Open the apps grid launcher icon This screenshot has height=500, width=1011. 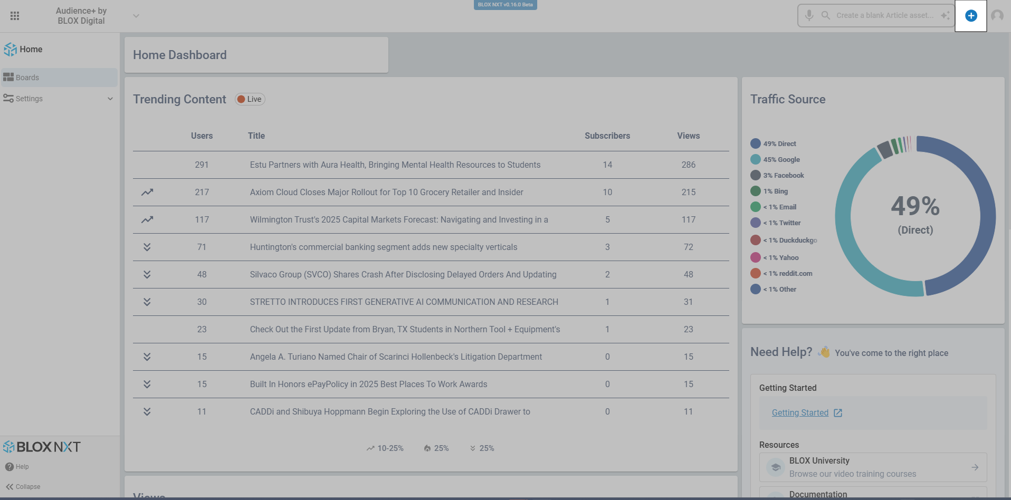[15, 16]
